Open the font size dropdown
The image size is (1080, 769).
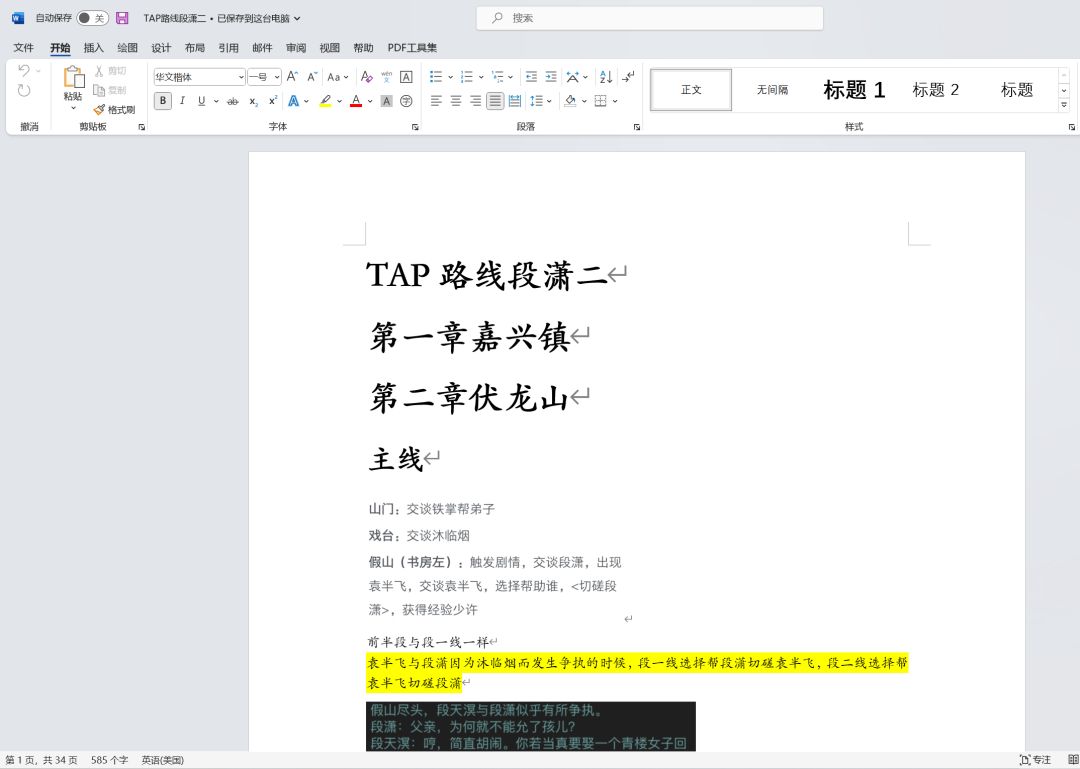coord(262,76)
